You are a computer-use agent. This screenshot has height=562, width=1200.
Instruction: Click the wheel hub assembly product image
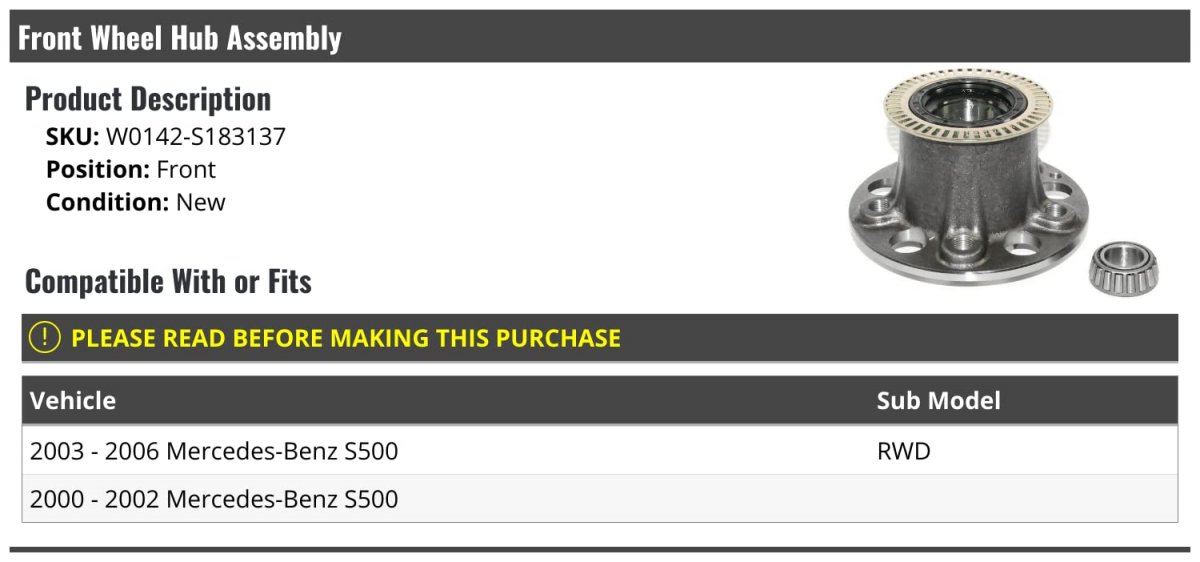pyautogui.click(x=1003, y=181)
